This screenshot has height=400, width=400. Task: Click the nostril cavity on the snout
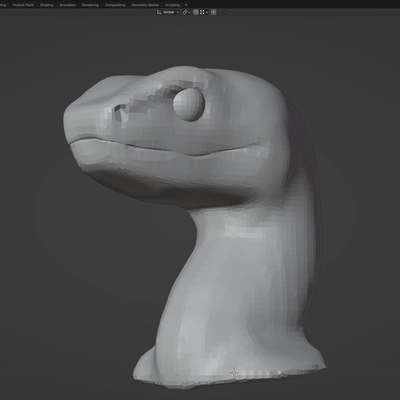(121, 112)
